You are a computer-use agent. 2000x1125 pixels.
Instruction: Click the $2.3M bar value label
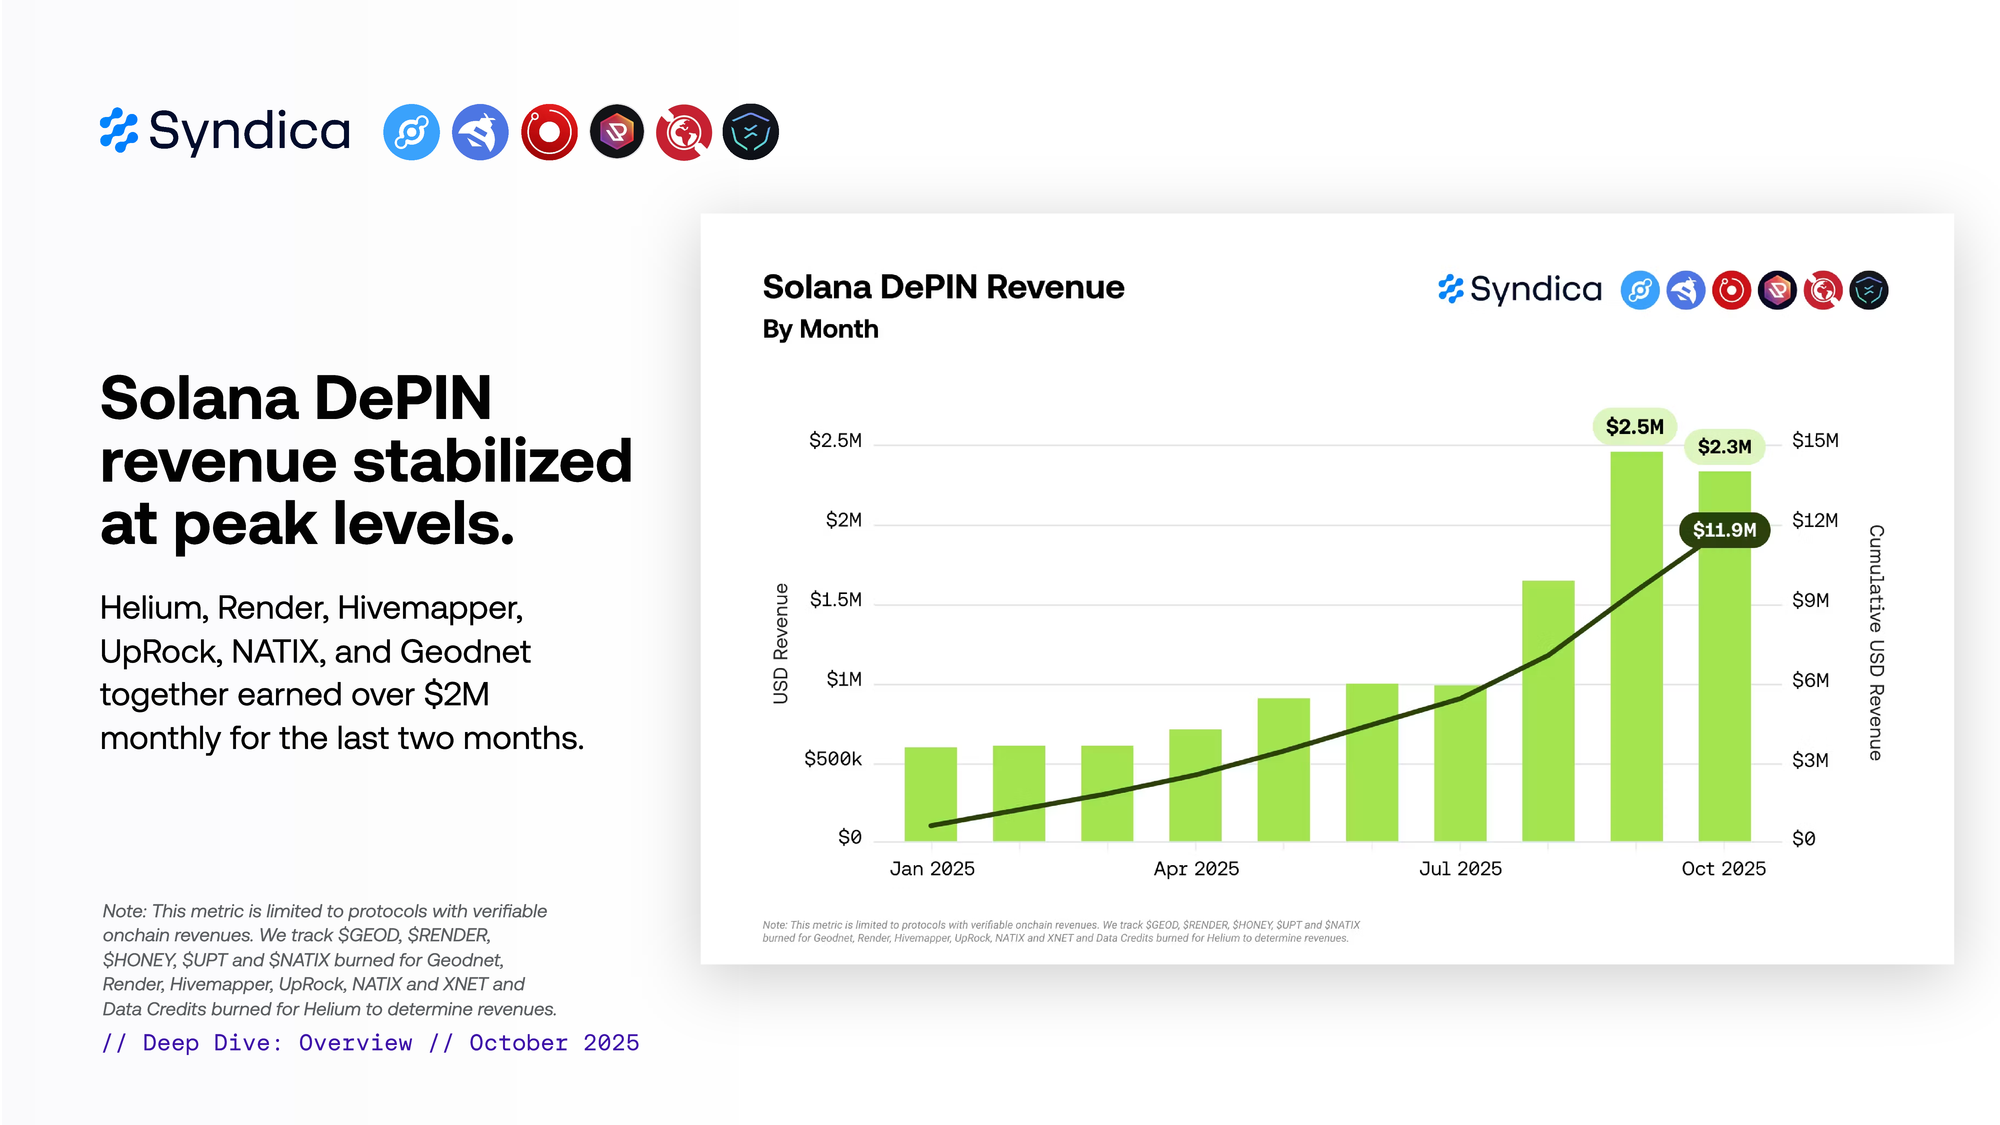click(1724, 447)
